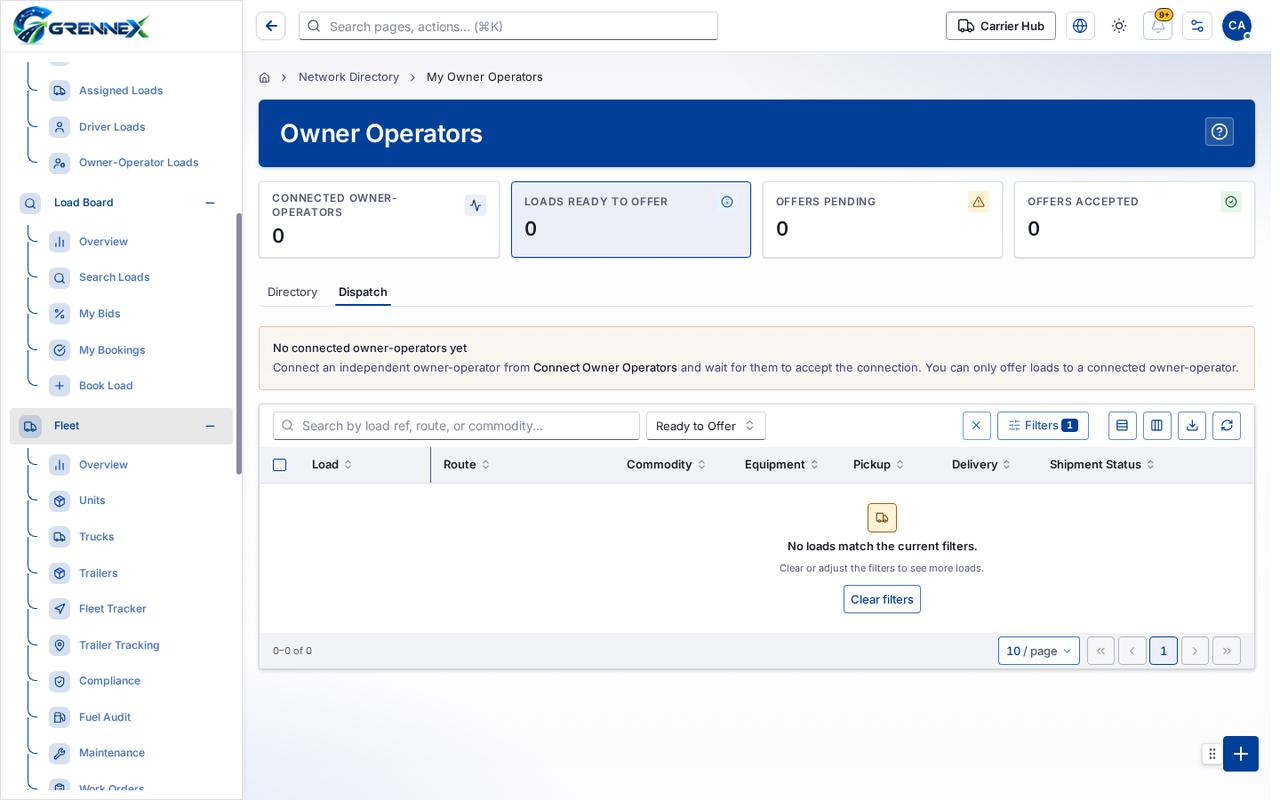The width and height of the screenshot is (1280, 800).
Task: Click the Carrier Hub button
Action: [1001, 26]
